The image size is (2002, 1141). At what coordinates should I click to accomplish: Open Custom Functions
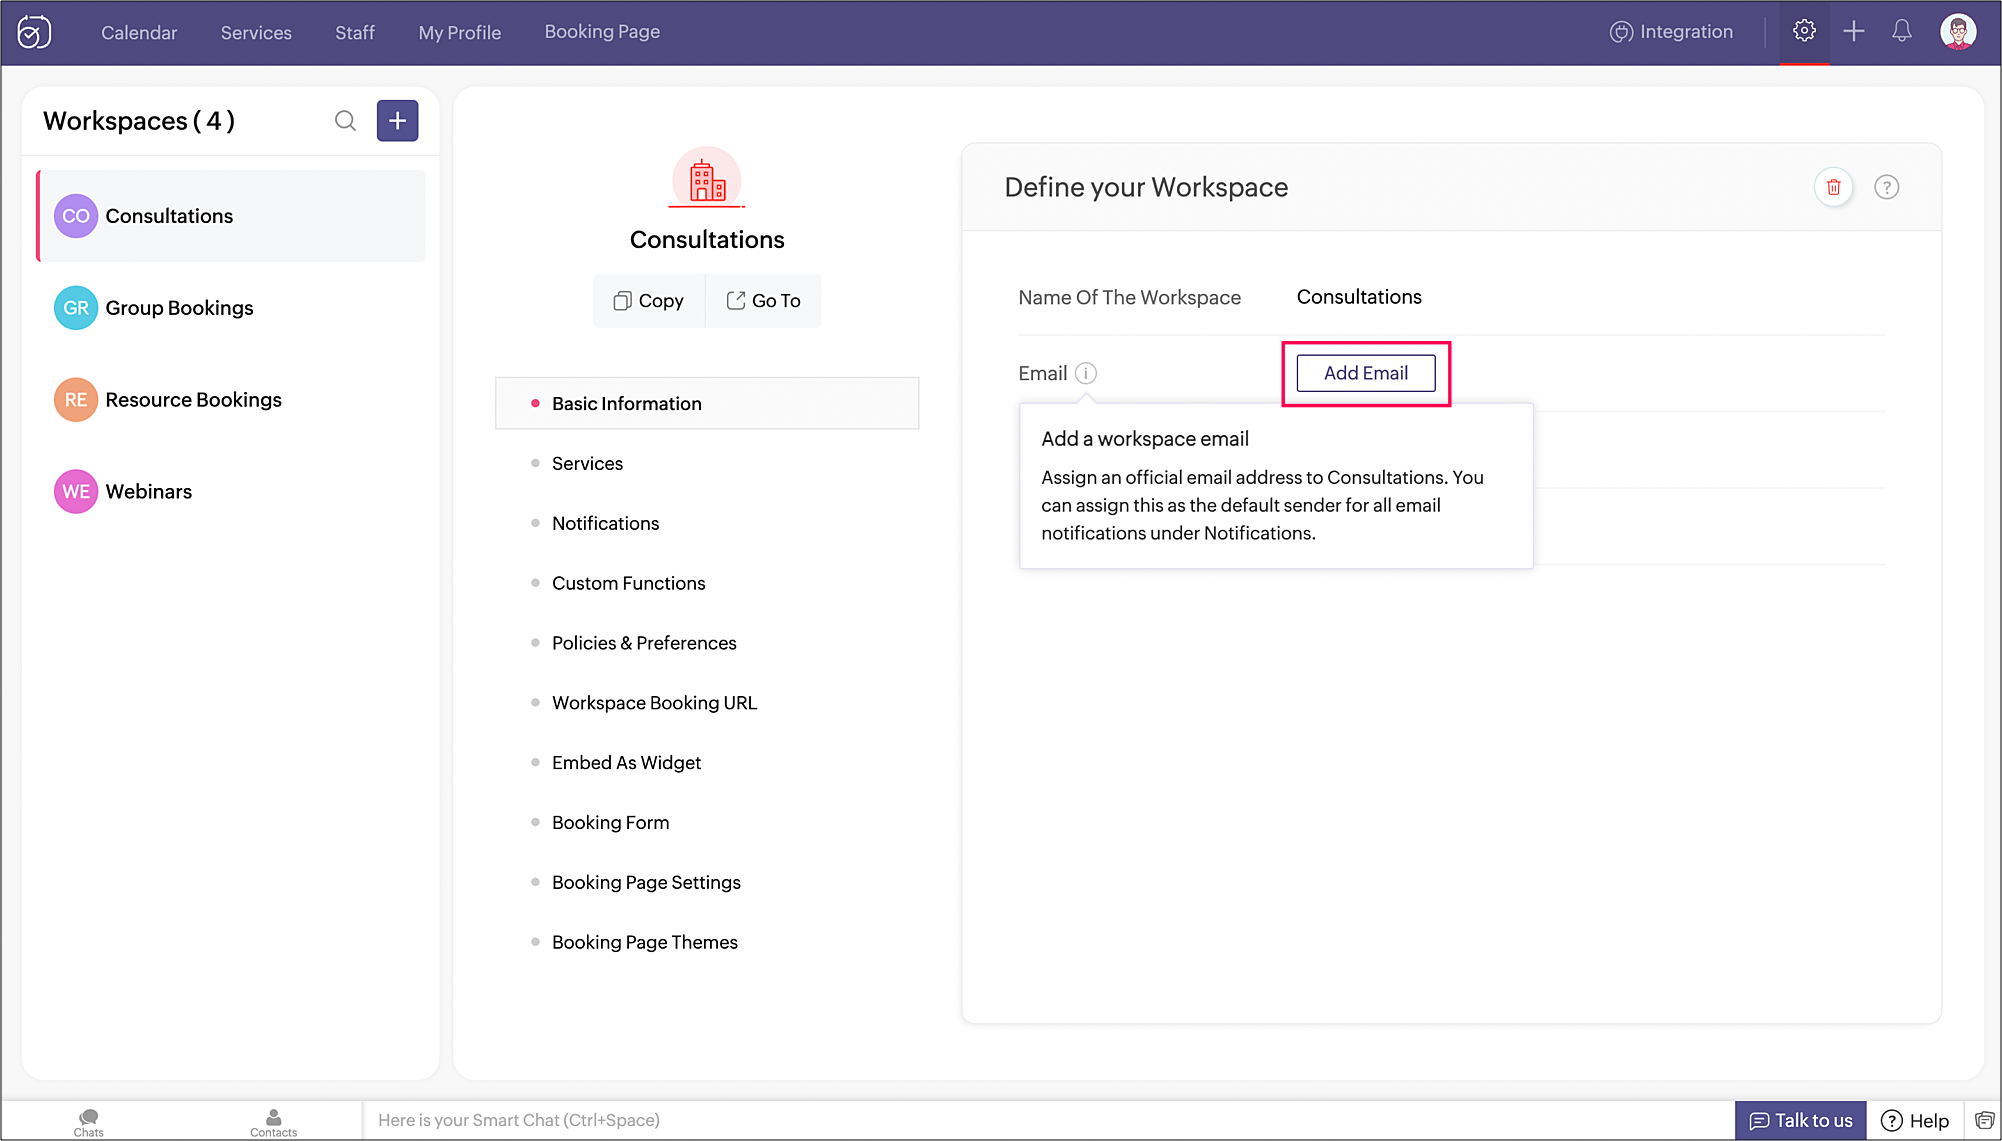coord(628,583)
